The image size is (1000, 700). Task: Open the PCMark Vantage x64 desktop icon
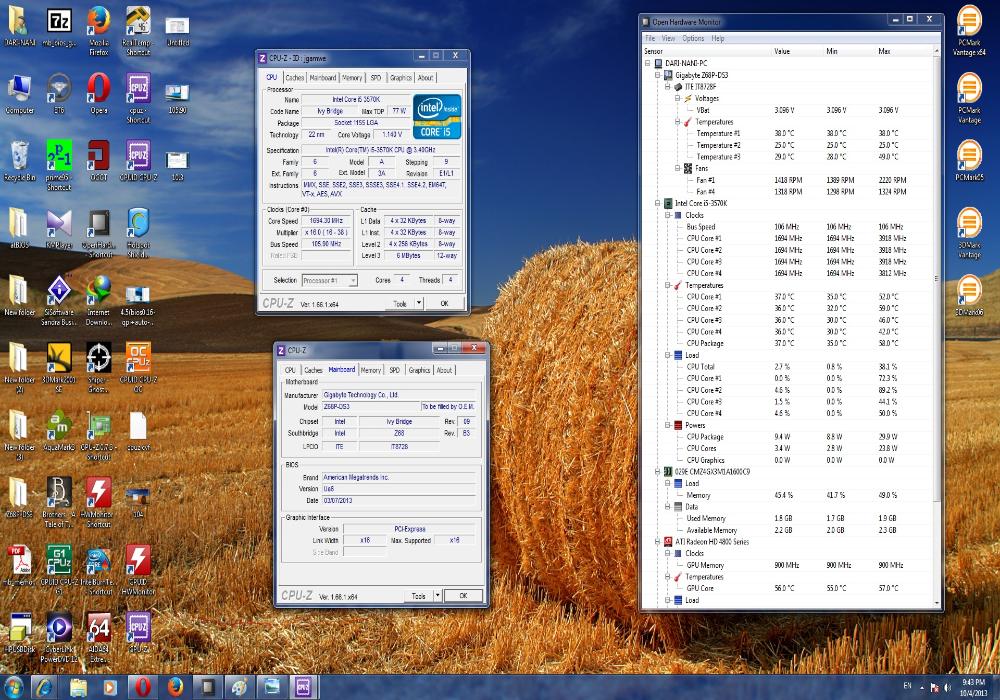click(x=969, y=30)
